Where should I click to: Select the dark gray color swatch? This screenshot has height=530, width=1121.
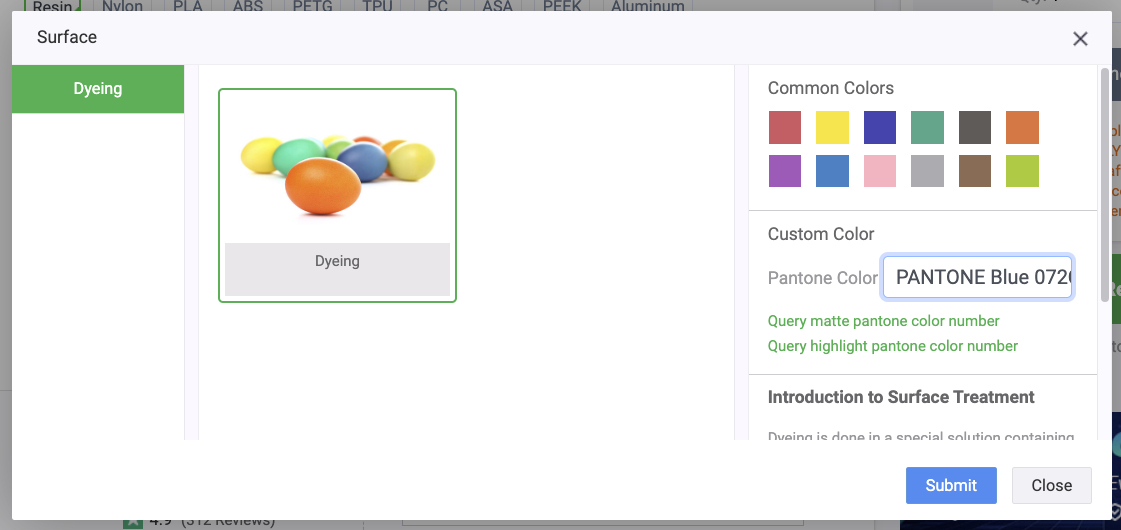click(975, 128)
